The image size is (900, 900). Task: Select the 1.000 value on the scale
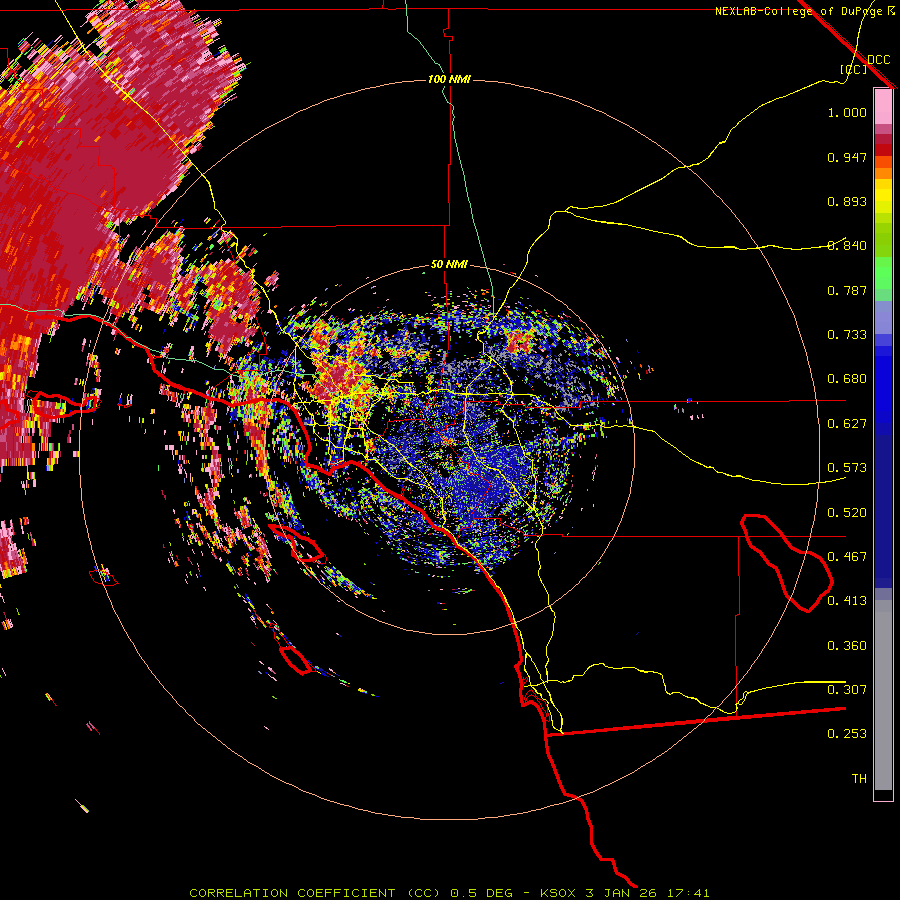point(847,112)
